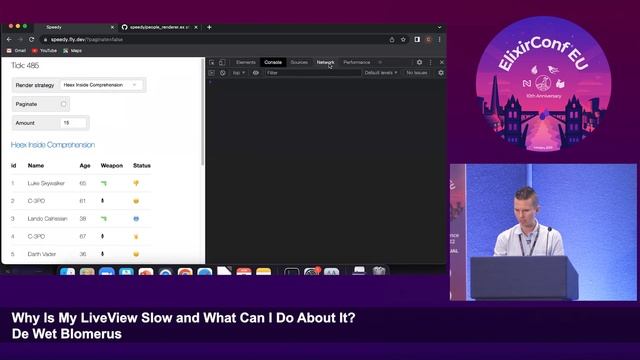
Task: Bookmark this page with the star icon
Action: click(x=403, y=40)
